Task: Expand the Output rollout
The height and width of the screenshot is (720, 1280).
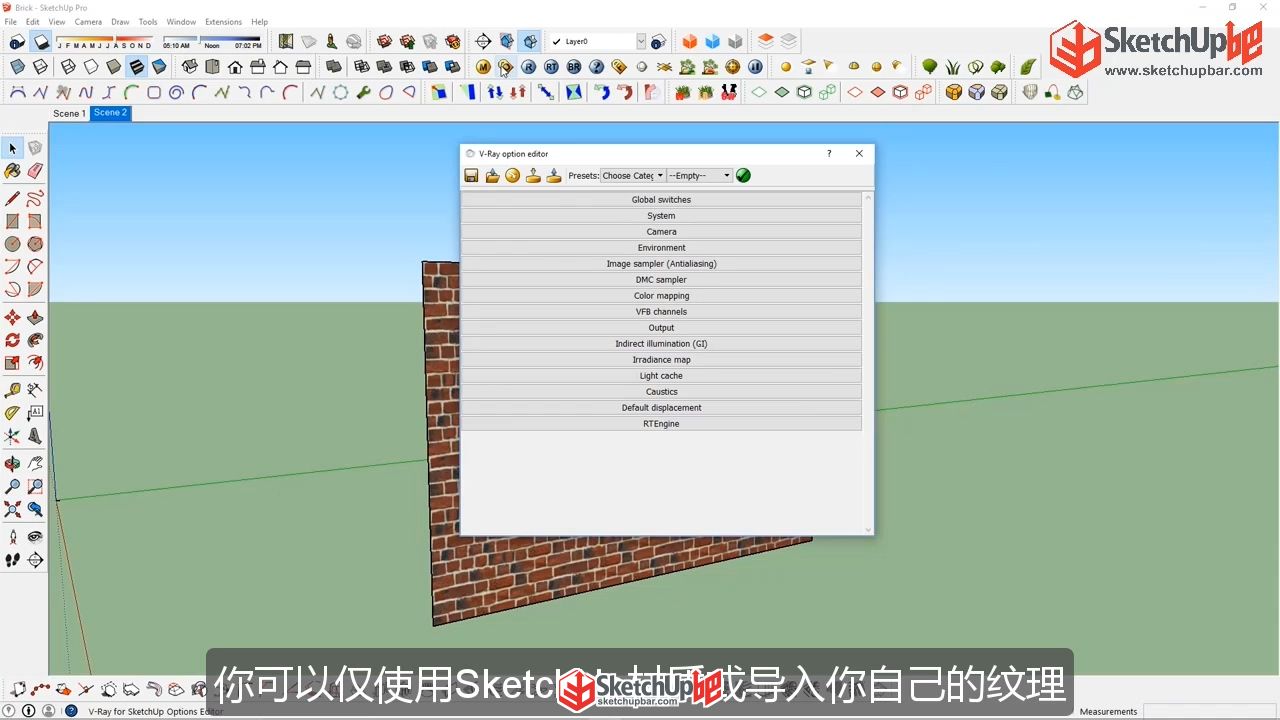Action: tap(661, 328)
